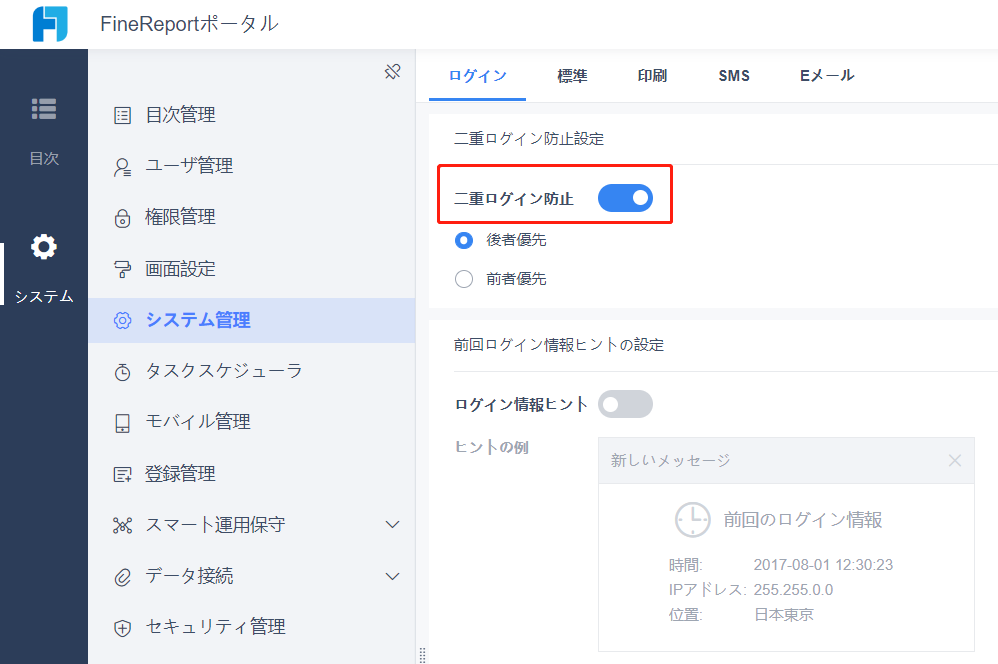Enable the ログイン情報ヒント switch
Screen dimensions: 998x664
(625, 404)
